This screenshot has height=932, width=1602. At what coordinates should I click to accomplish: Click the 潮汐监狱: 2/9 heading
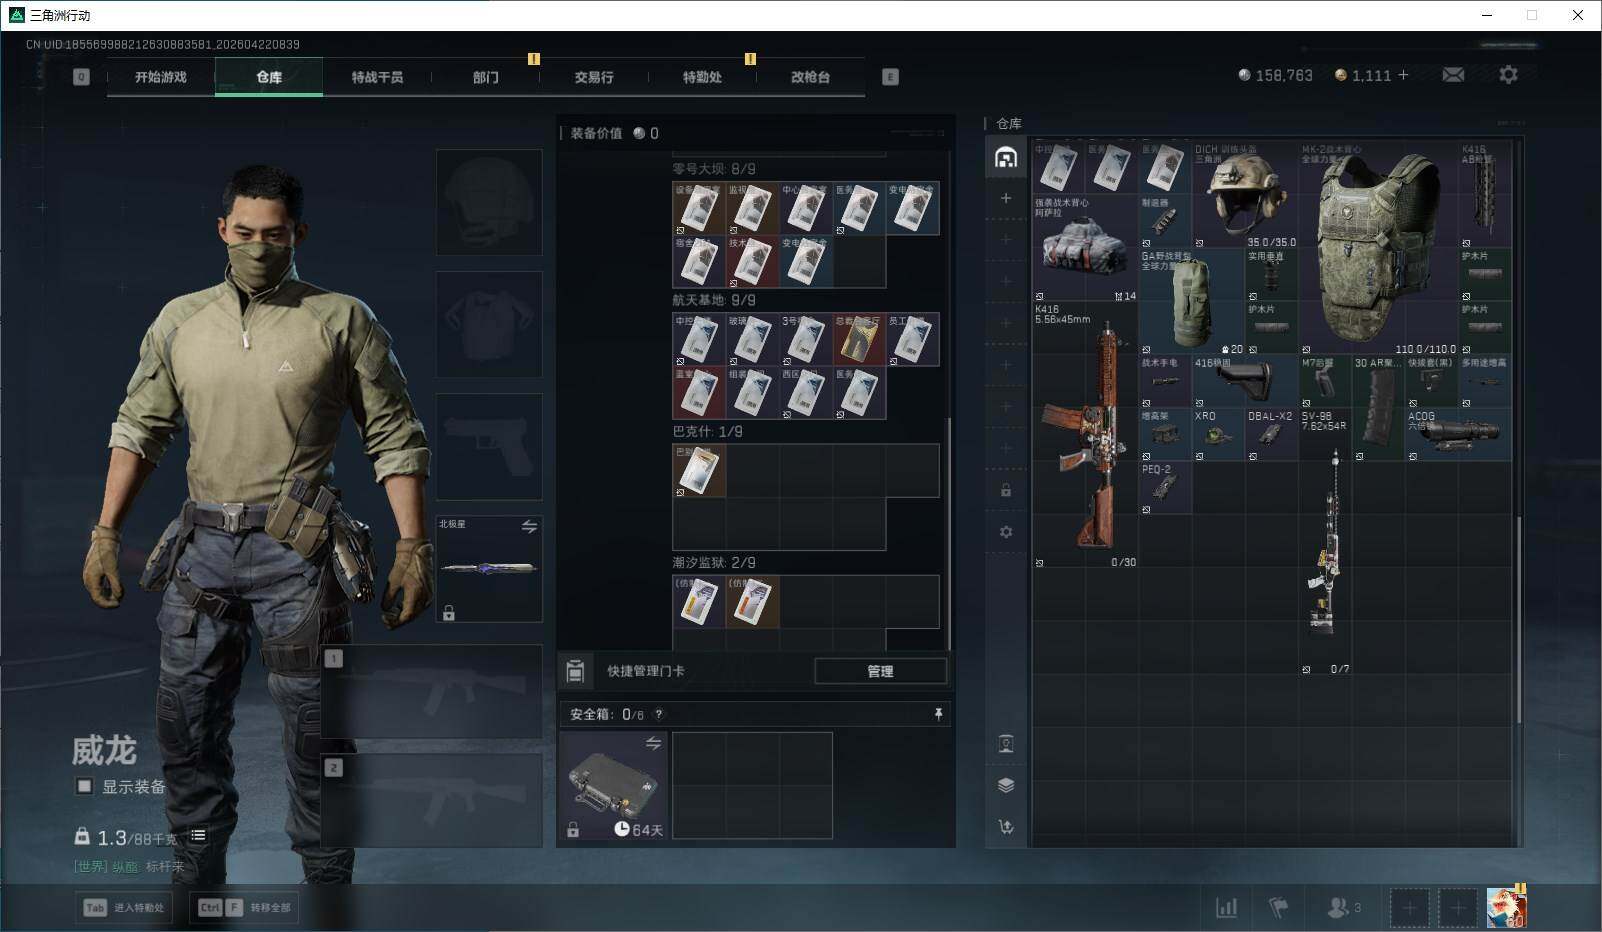(714, 563)
